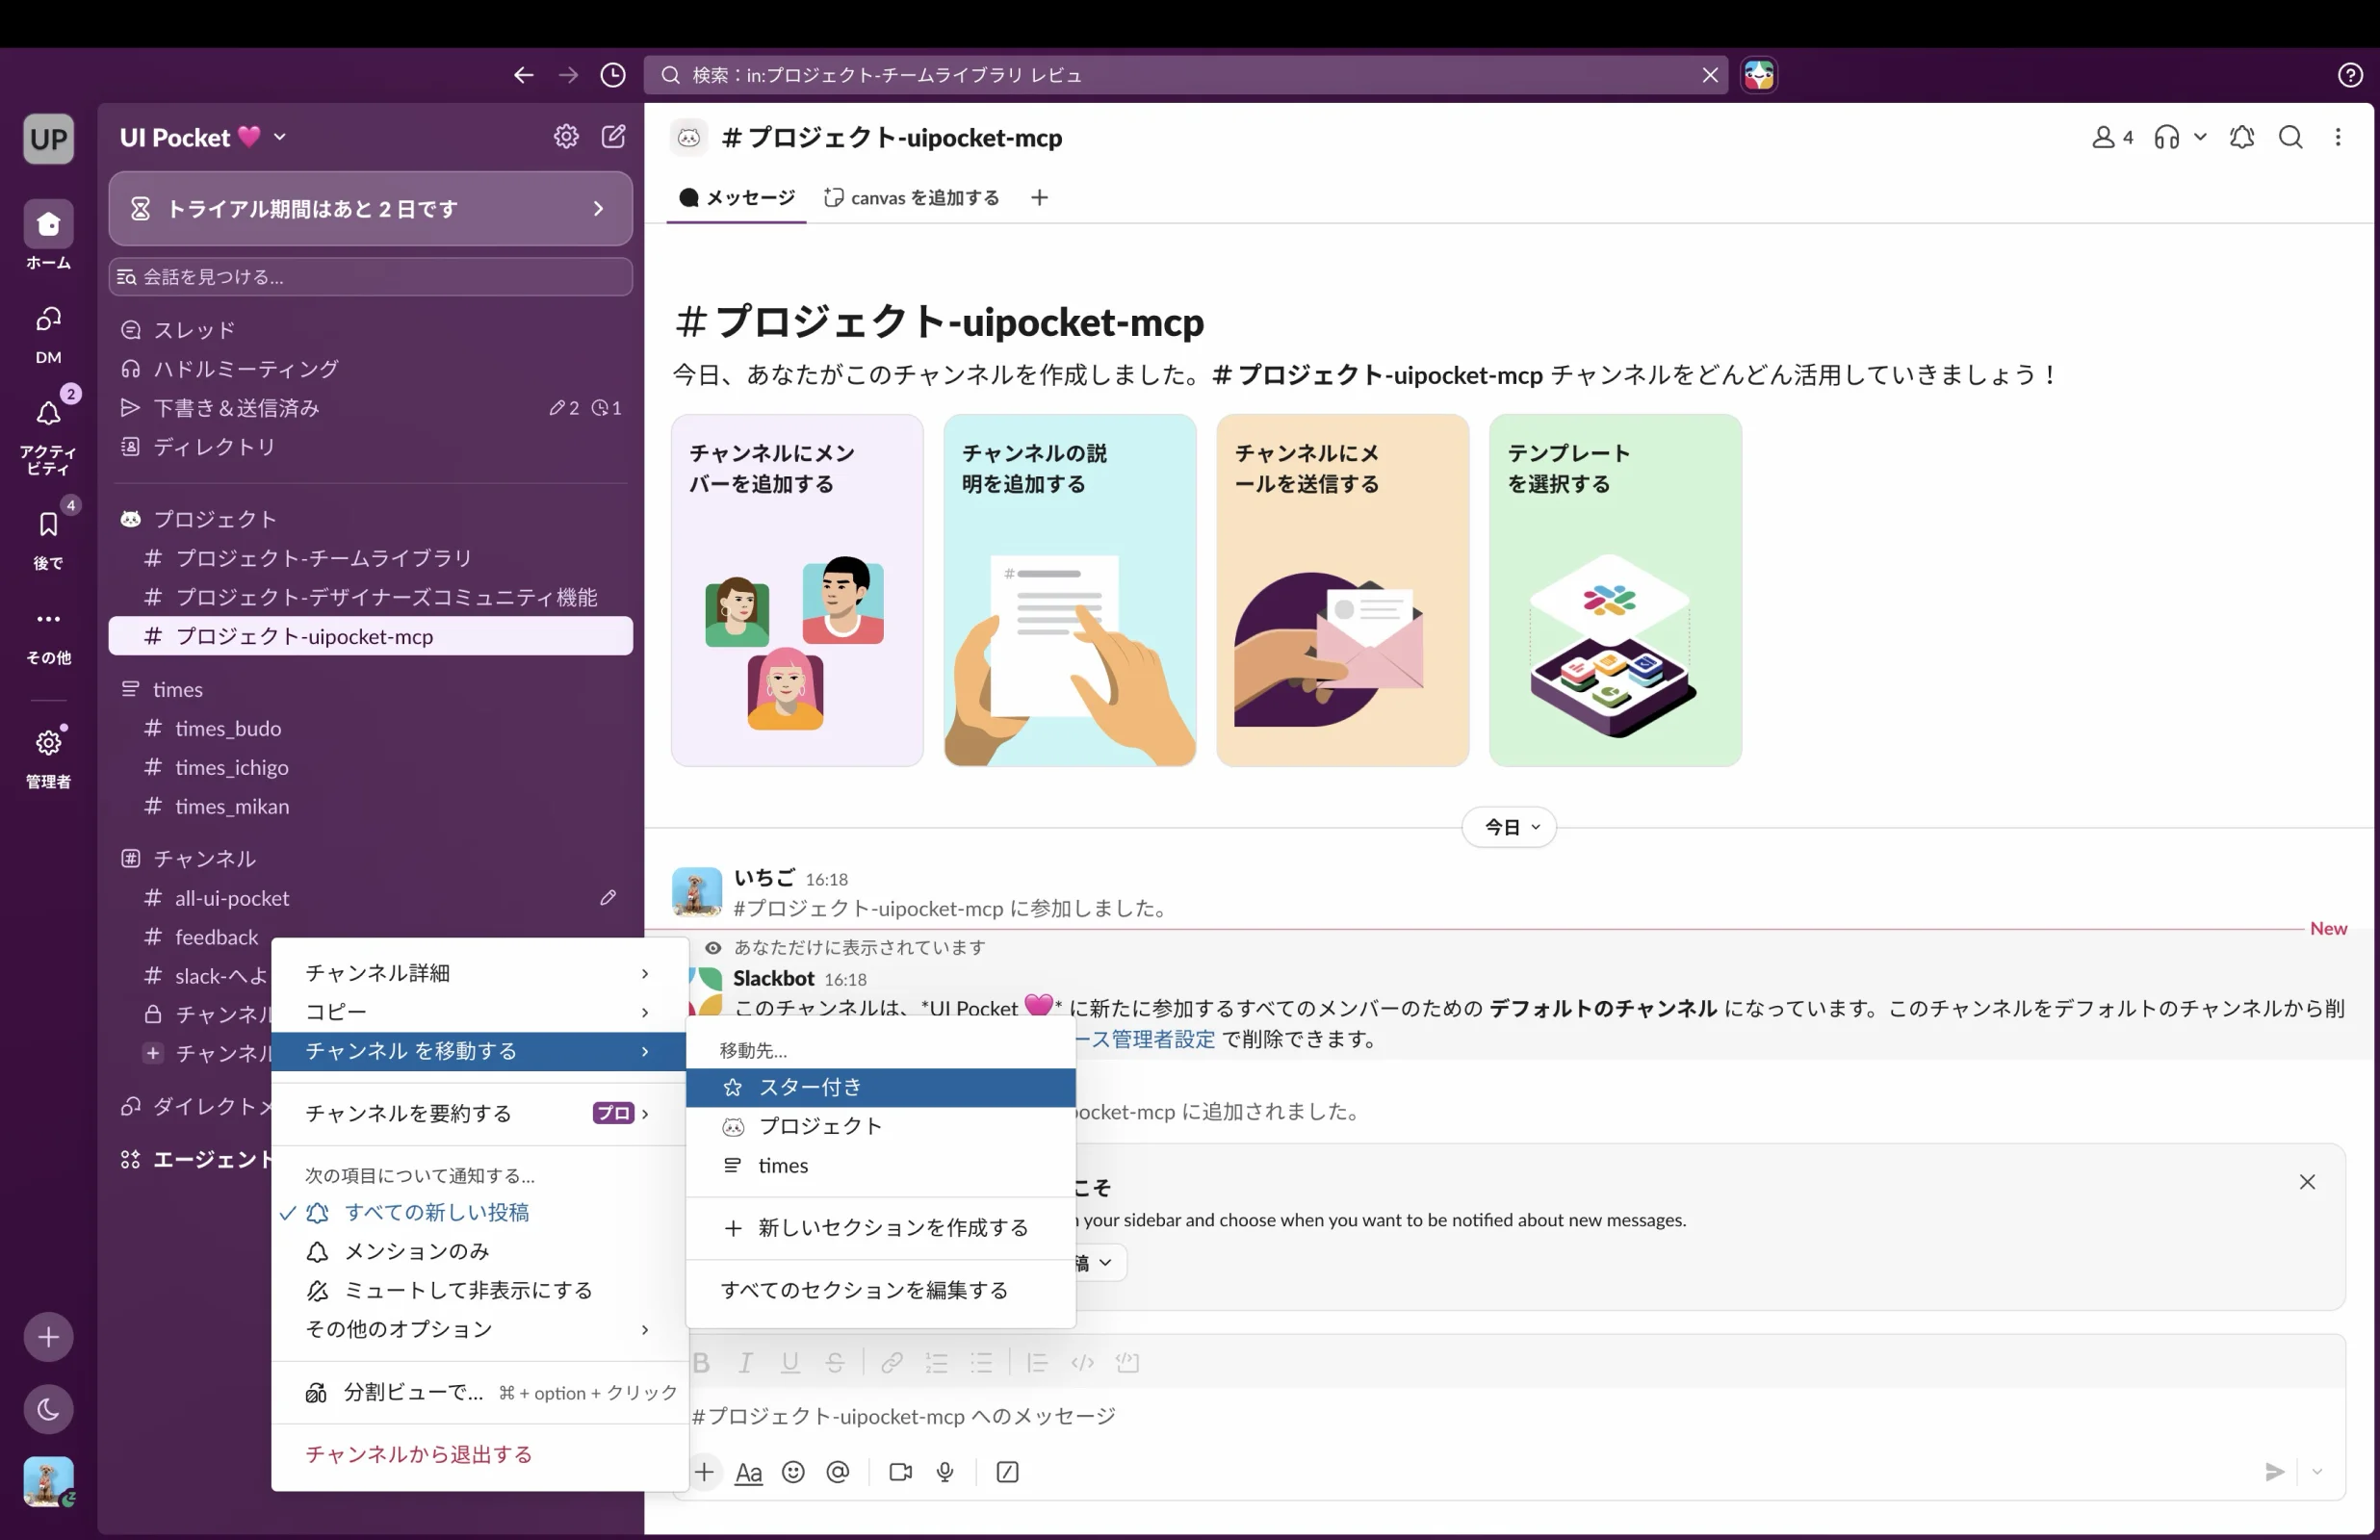Start a huddle with the headphones icon
This screenshot has width=2380, height=1540.
point(2166,137)
